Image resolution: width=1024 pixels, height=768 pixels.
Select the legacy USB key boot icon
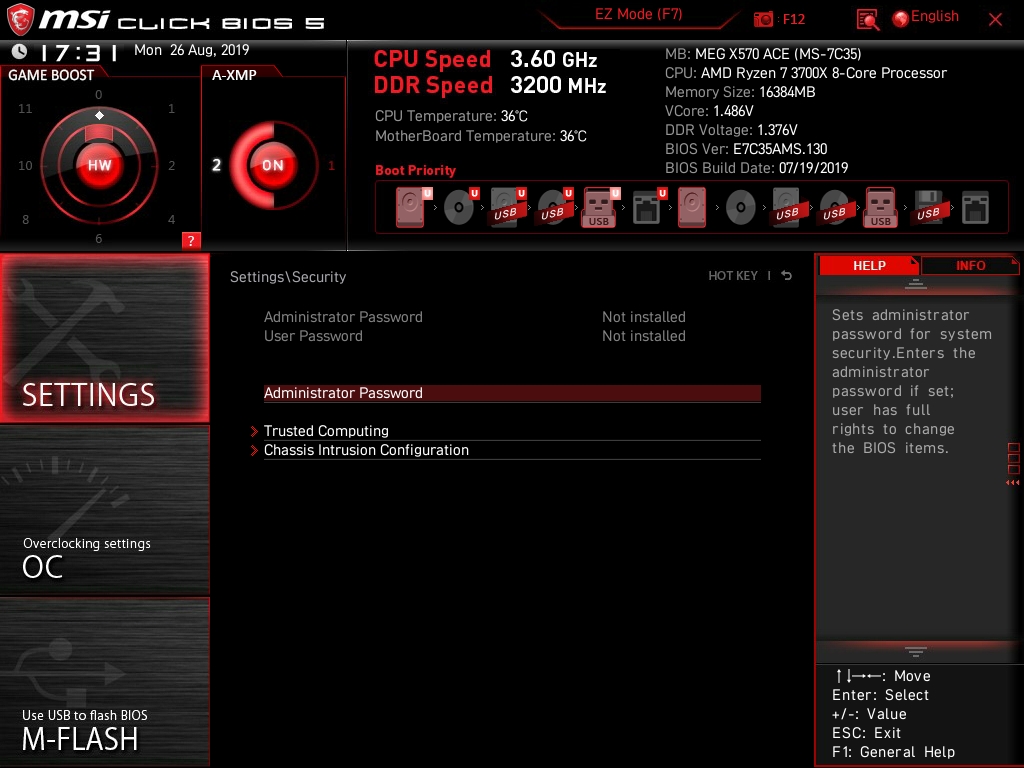881,207
